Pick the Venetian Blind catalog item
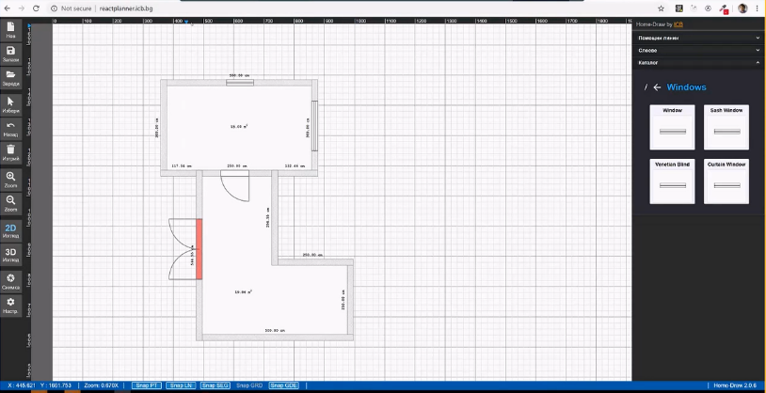 672,181
